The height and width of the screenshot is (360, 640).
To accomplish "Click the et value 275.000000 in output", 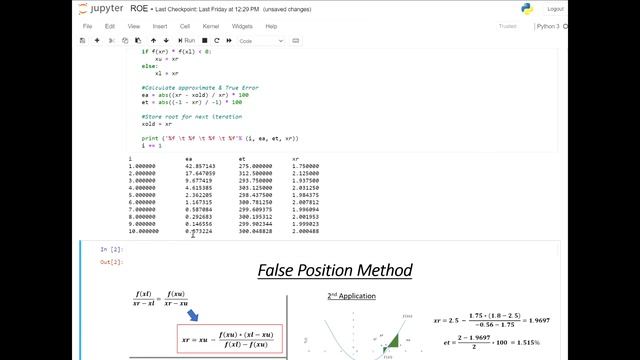I will tap(256, 166).
